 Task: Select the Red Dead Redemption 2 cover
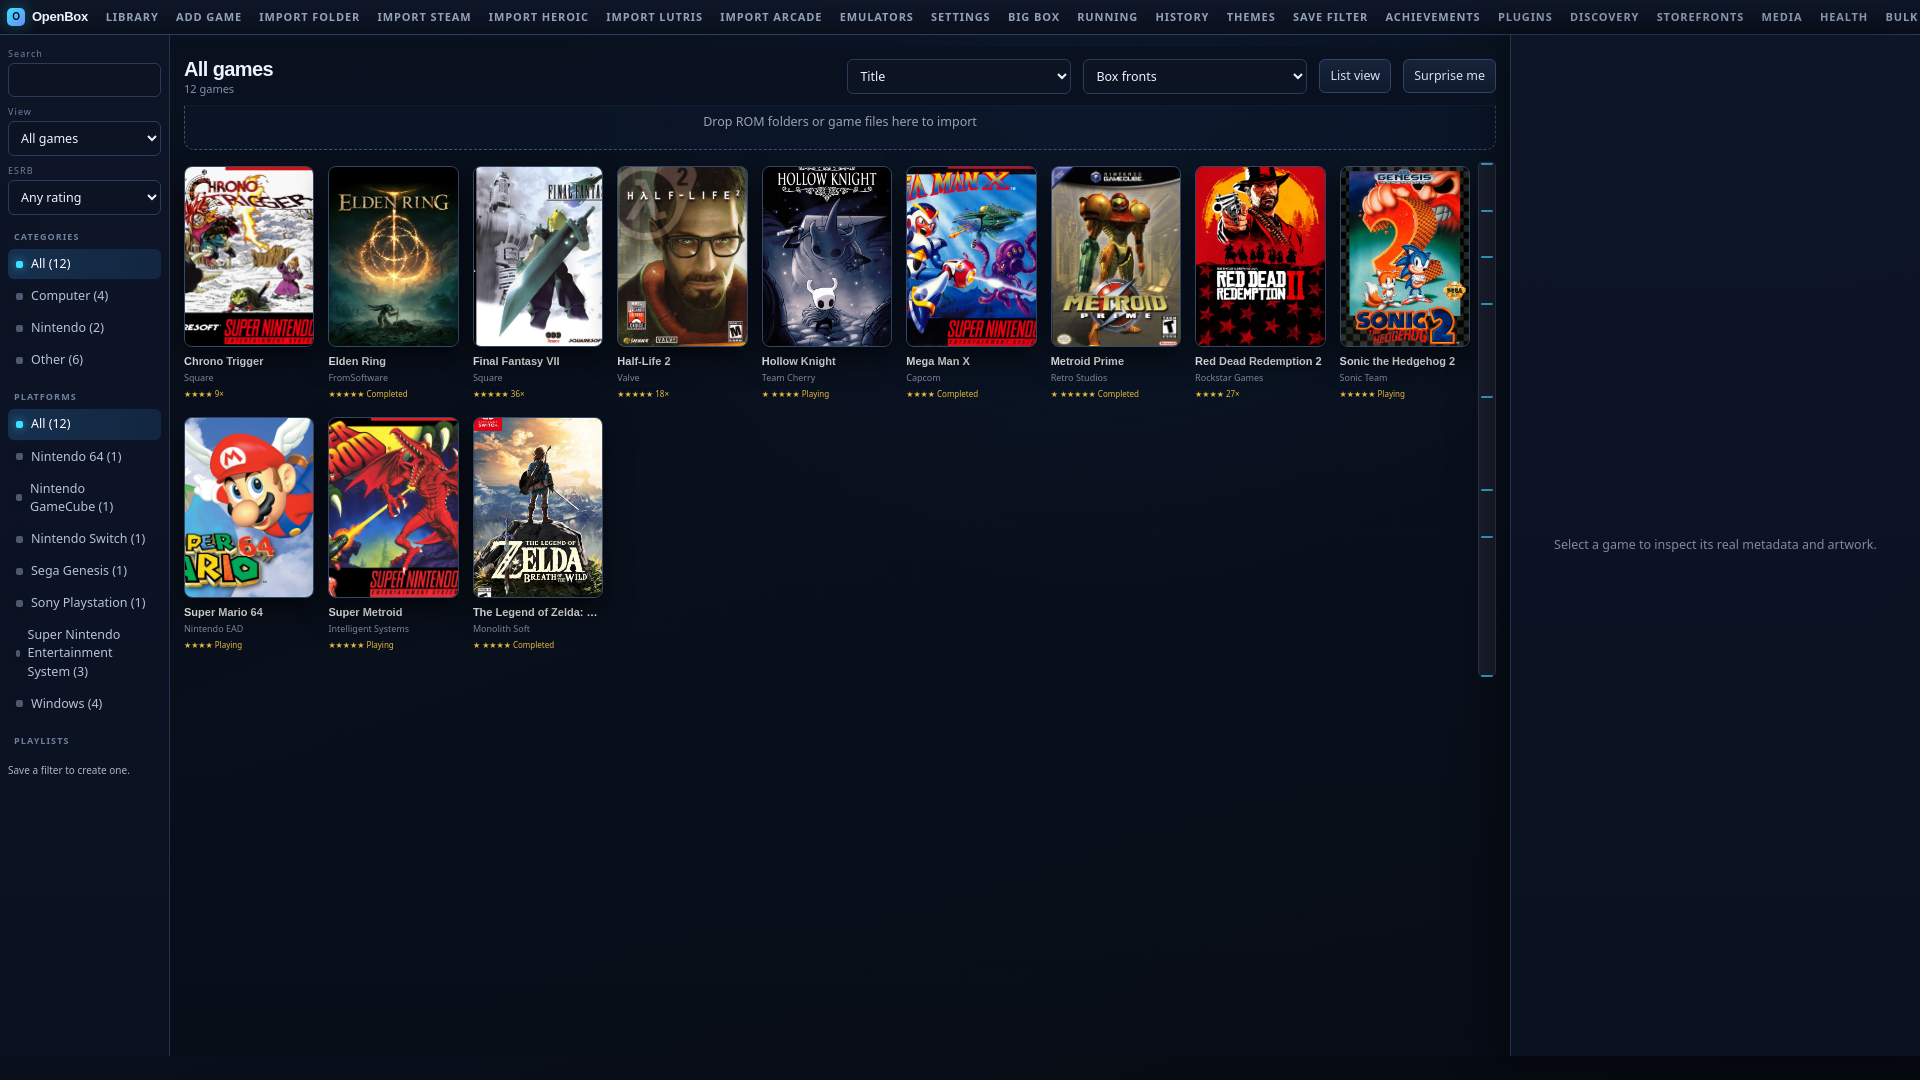pyautogui.click(x=1260, y=257)
